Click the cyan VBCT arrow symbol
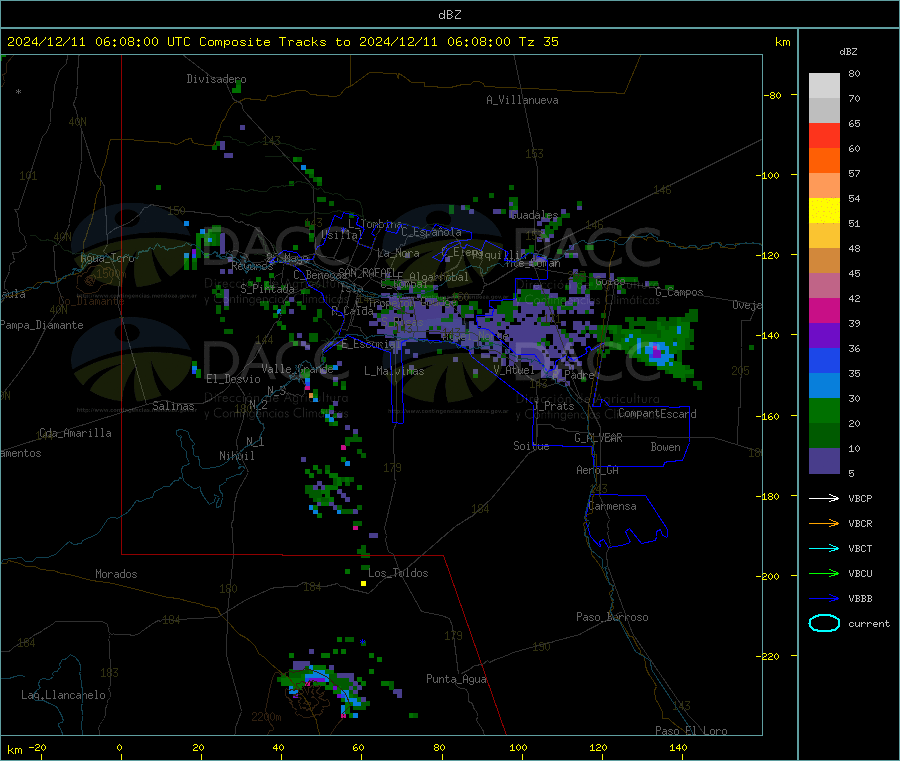 click(824, 548)
